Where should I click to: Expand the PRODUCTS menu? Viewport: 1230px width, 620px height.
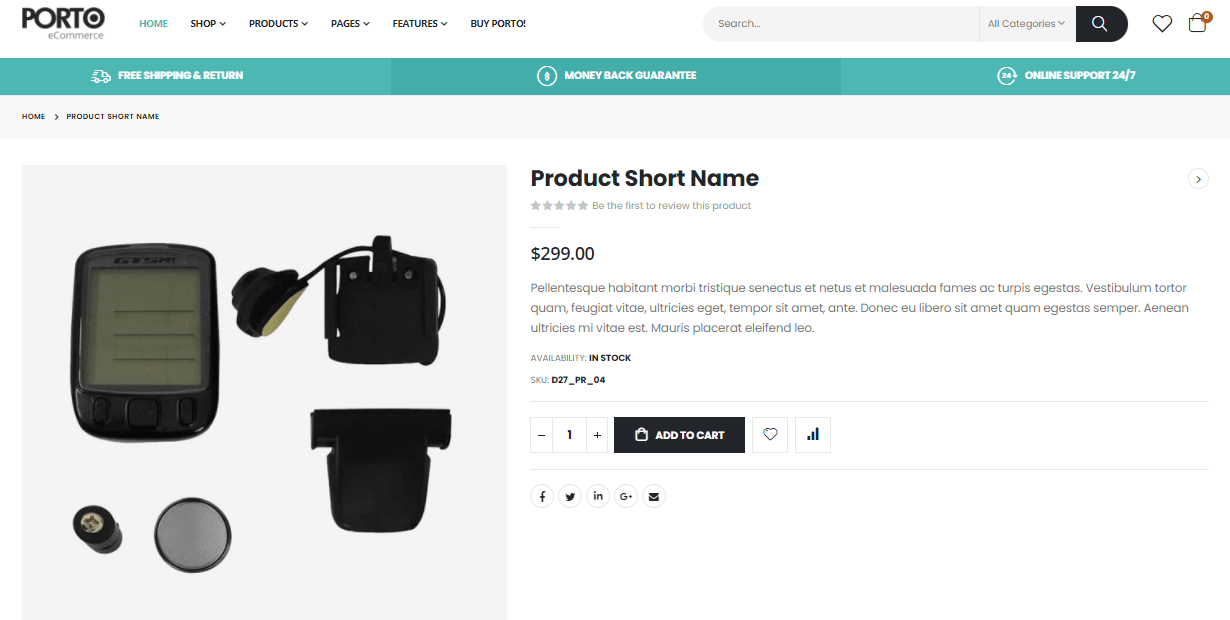point(277,23)
